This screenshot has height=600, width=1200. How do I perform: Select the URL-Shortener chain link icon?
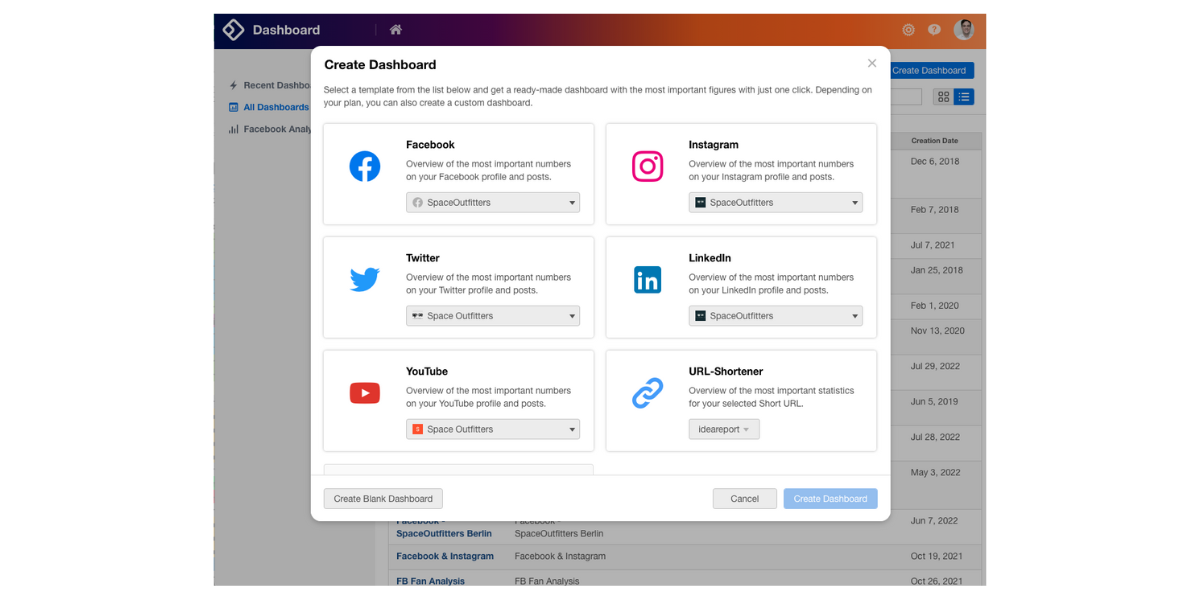(648, 393)
